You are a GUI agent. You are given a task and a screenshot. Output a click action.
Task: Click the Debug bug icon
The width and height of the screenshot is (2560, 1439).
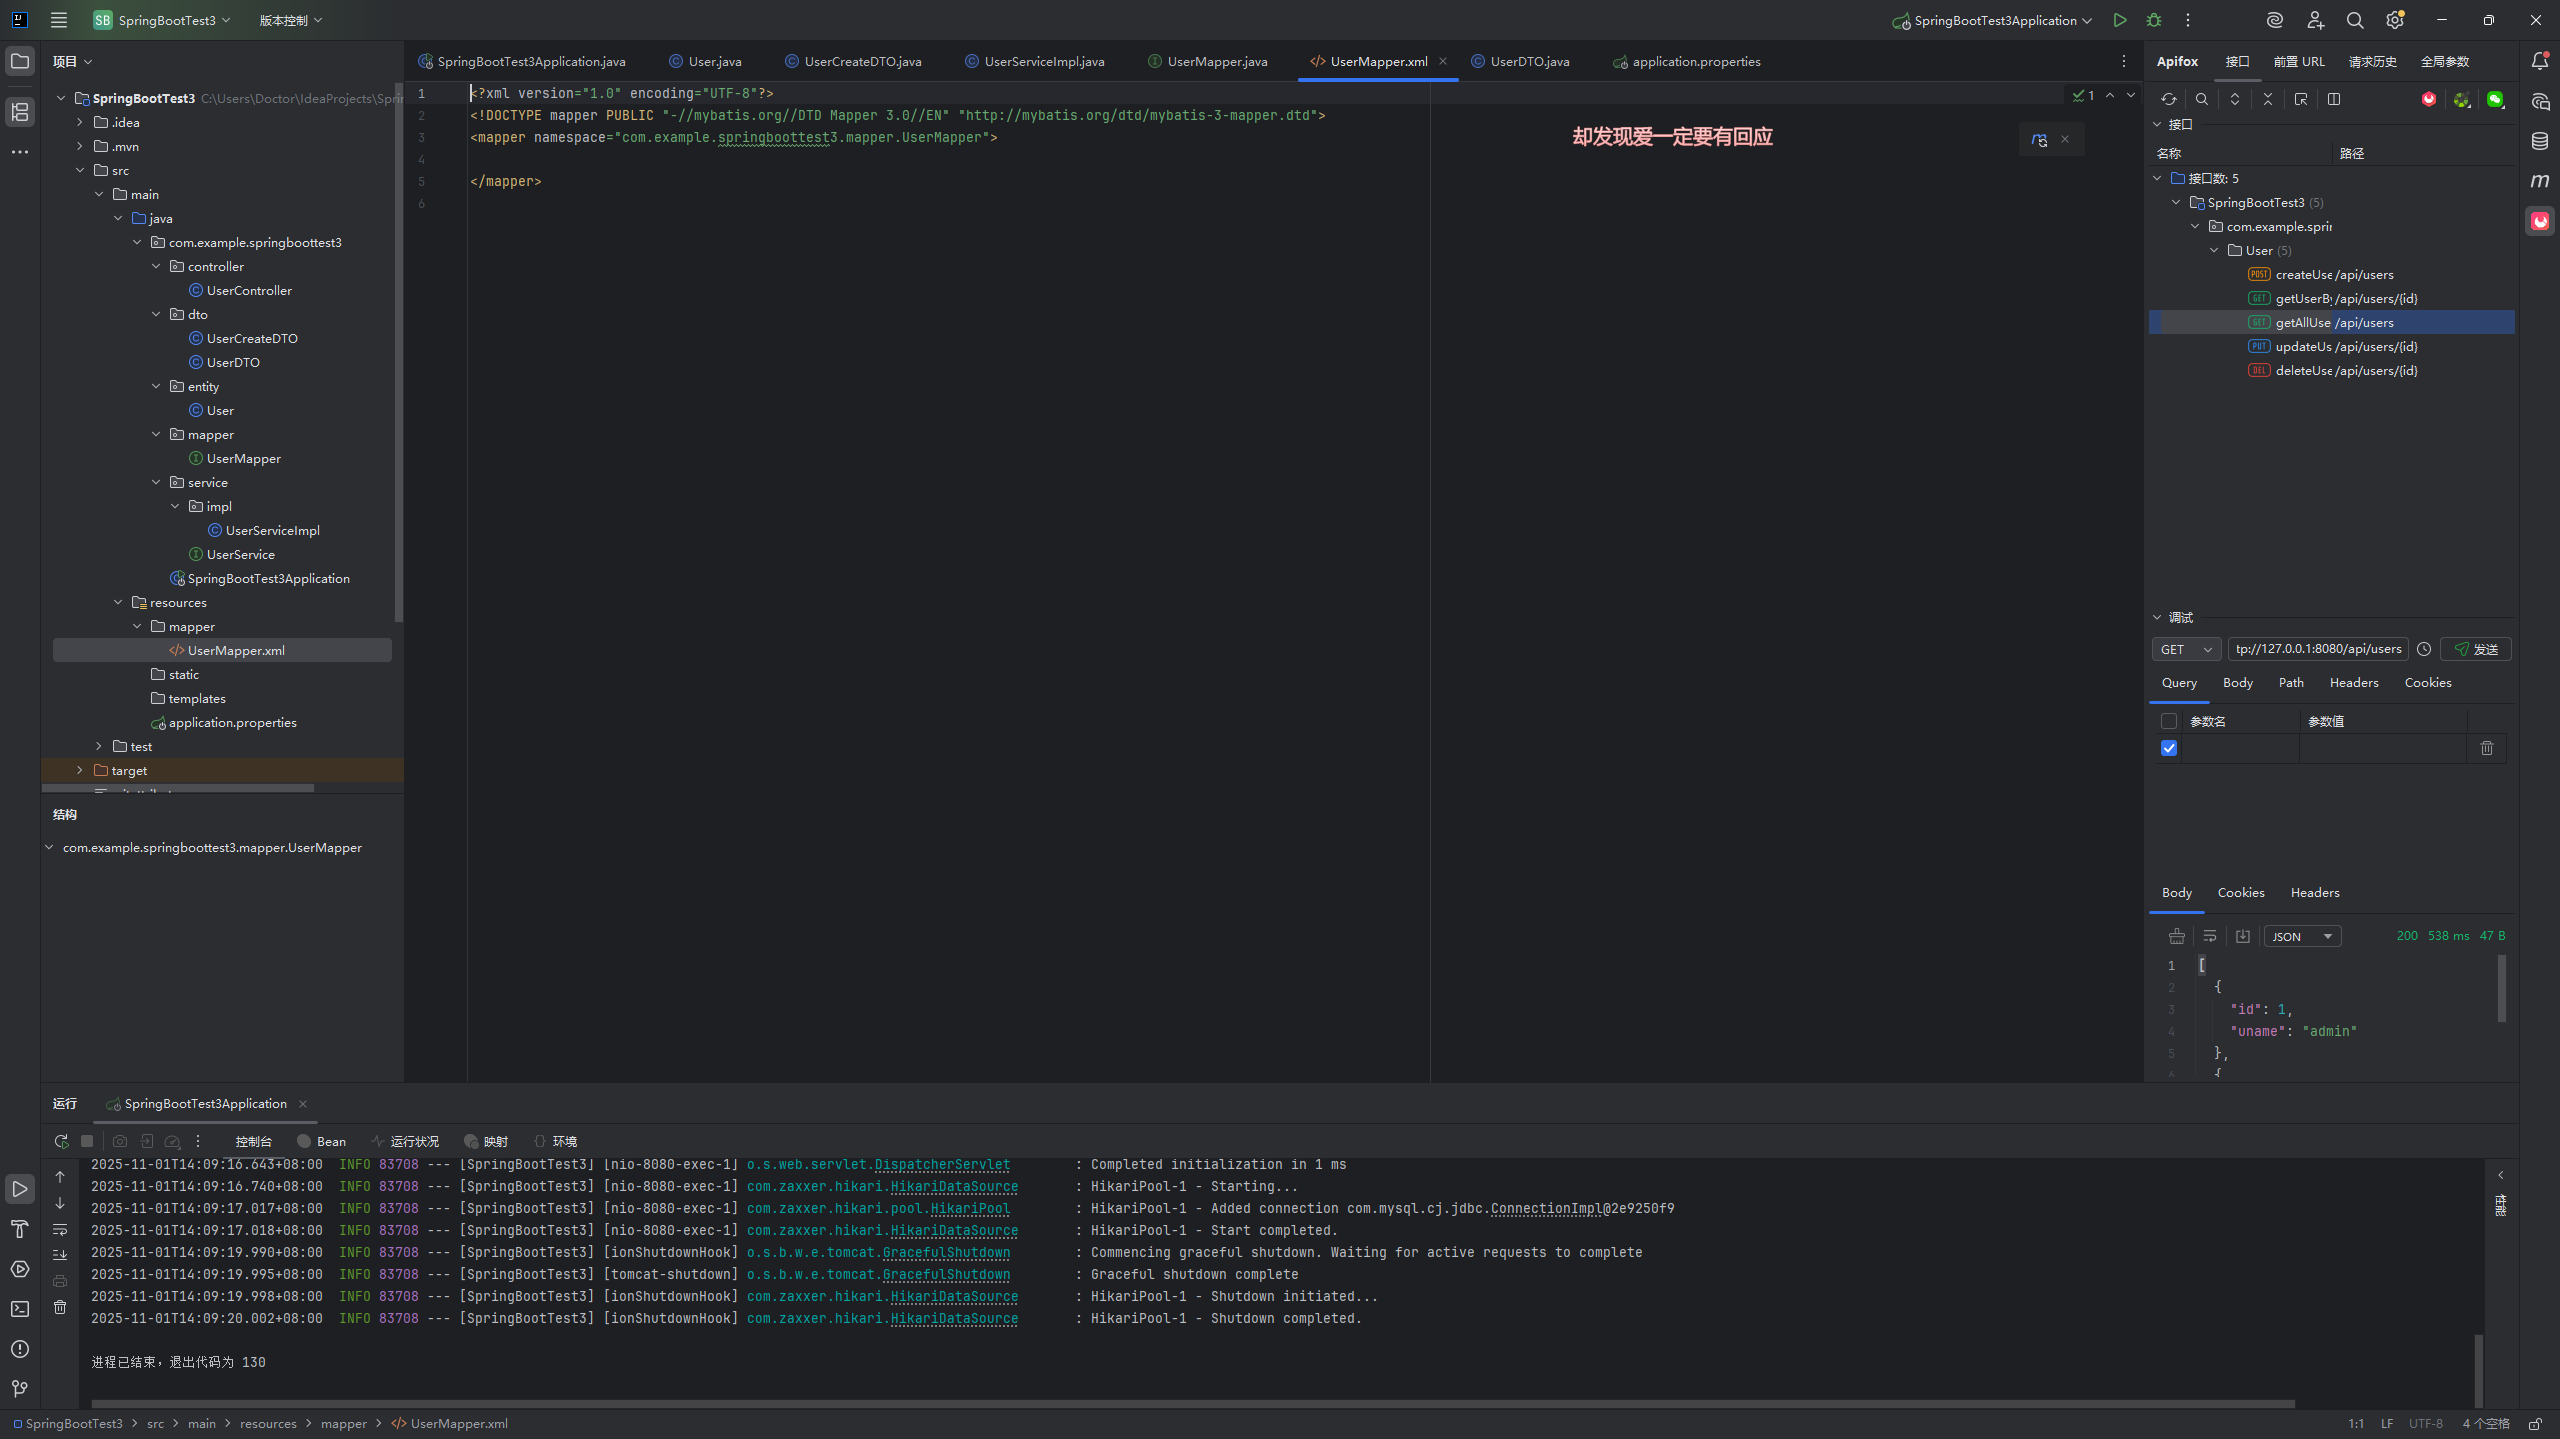pos(2153,20)
